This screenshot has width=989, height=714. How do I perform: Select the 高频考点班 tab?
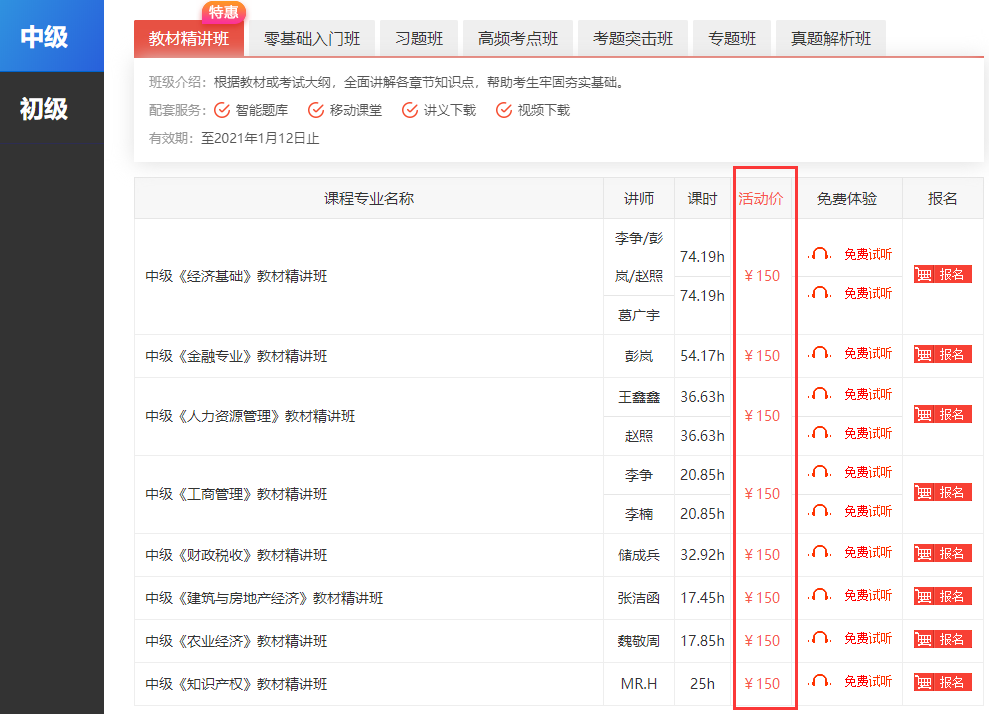(518, 39)
